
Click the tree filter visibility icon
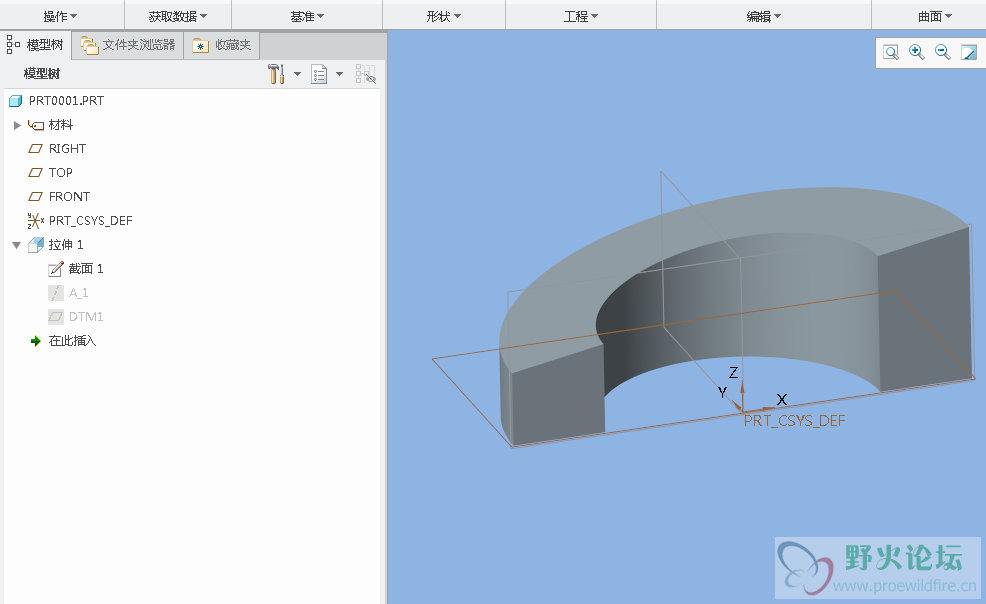click(365, 74)
